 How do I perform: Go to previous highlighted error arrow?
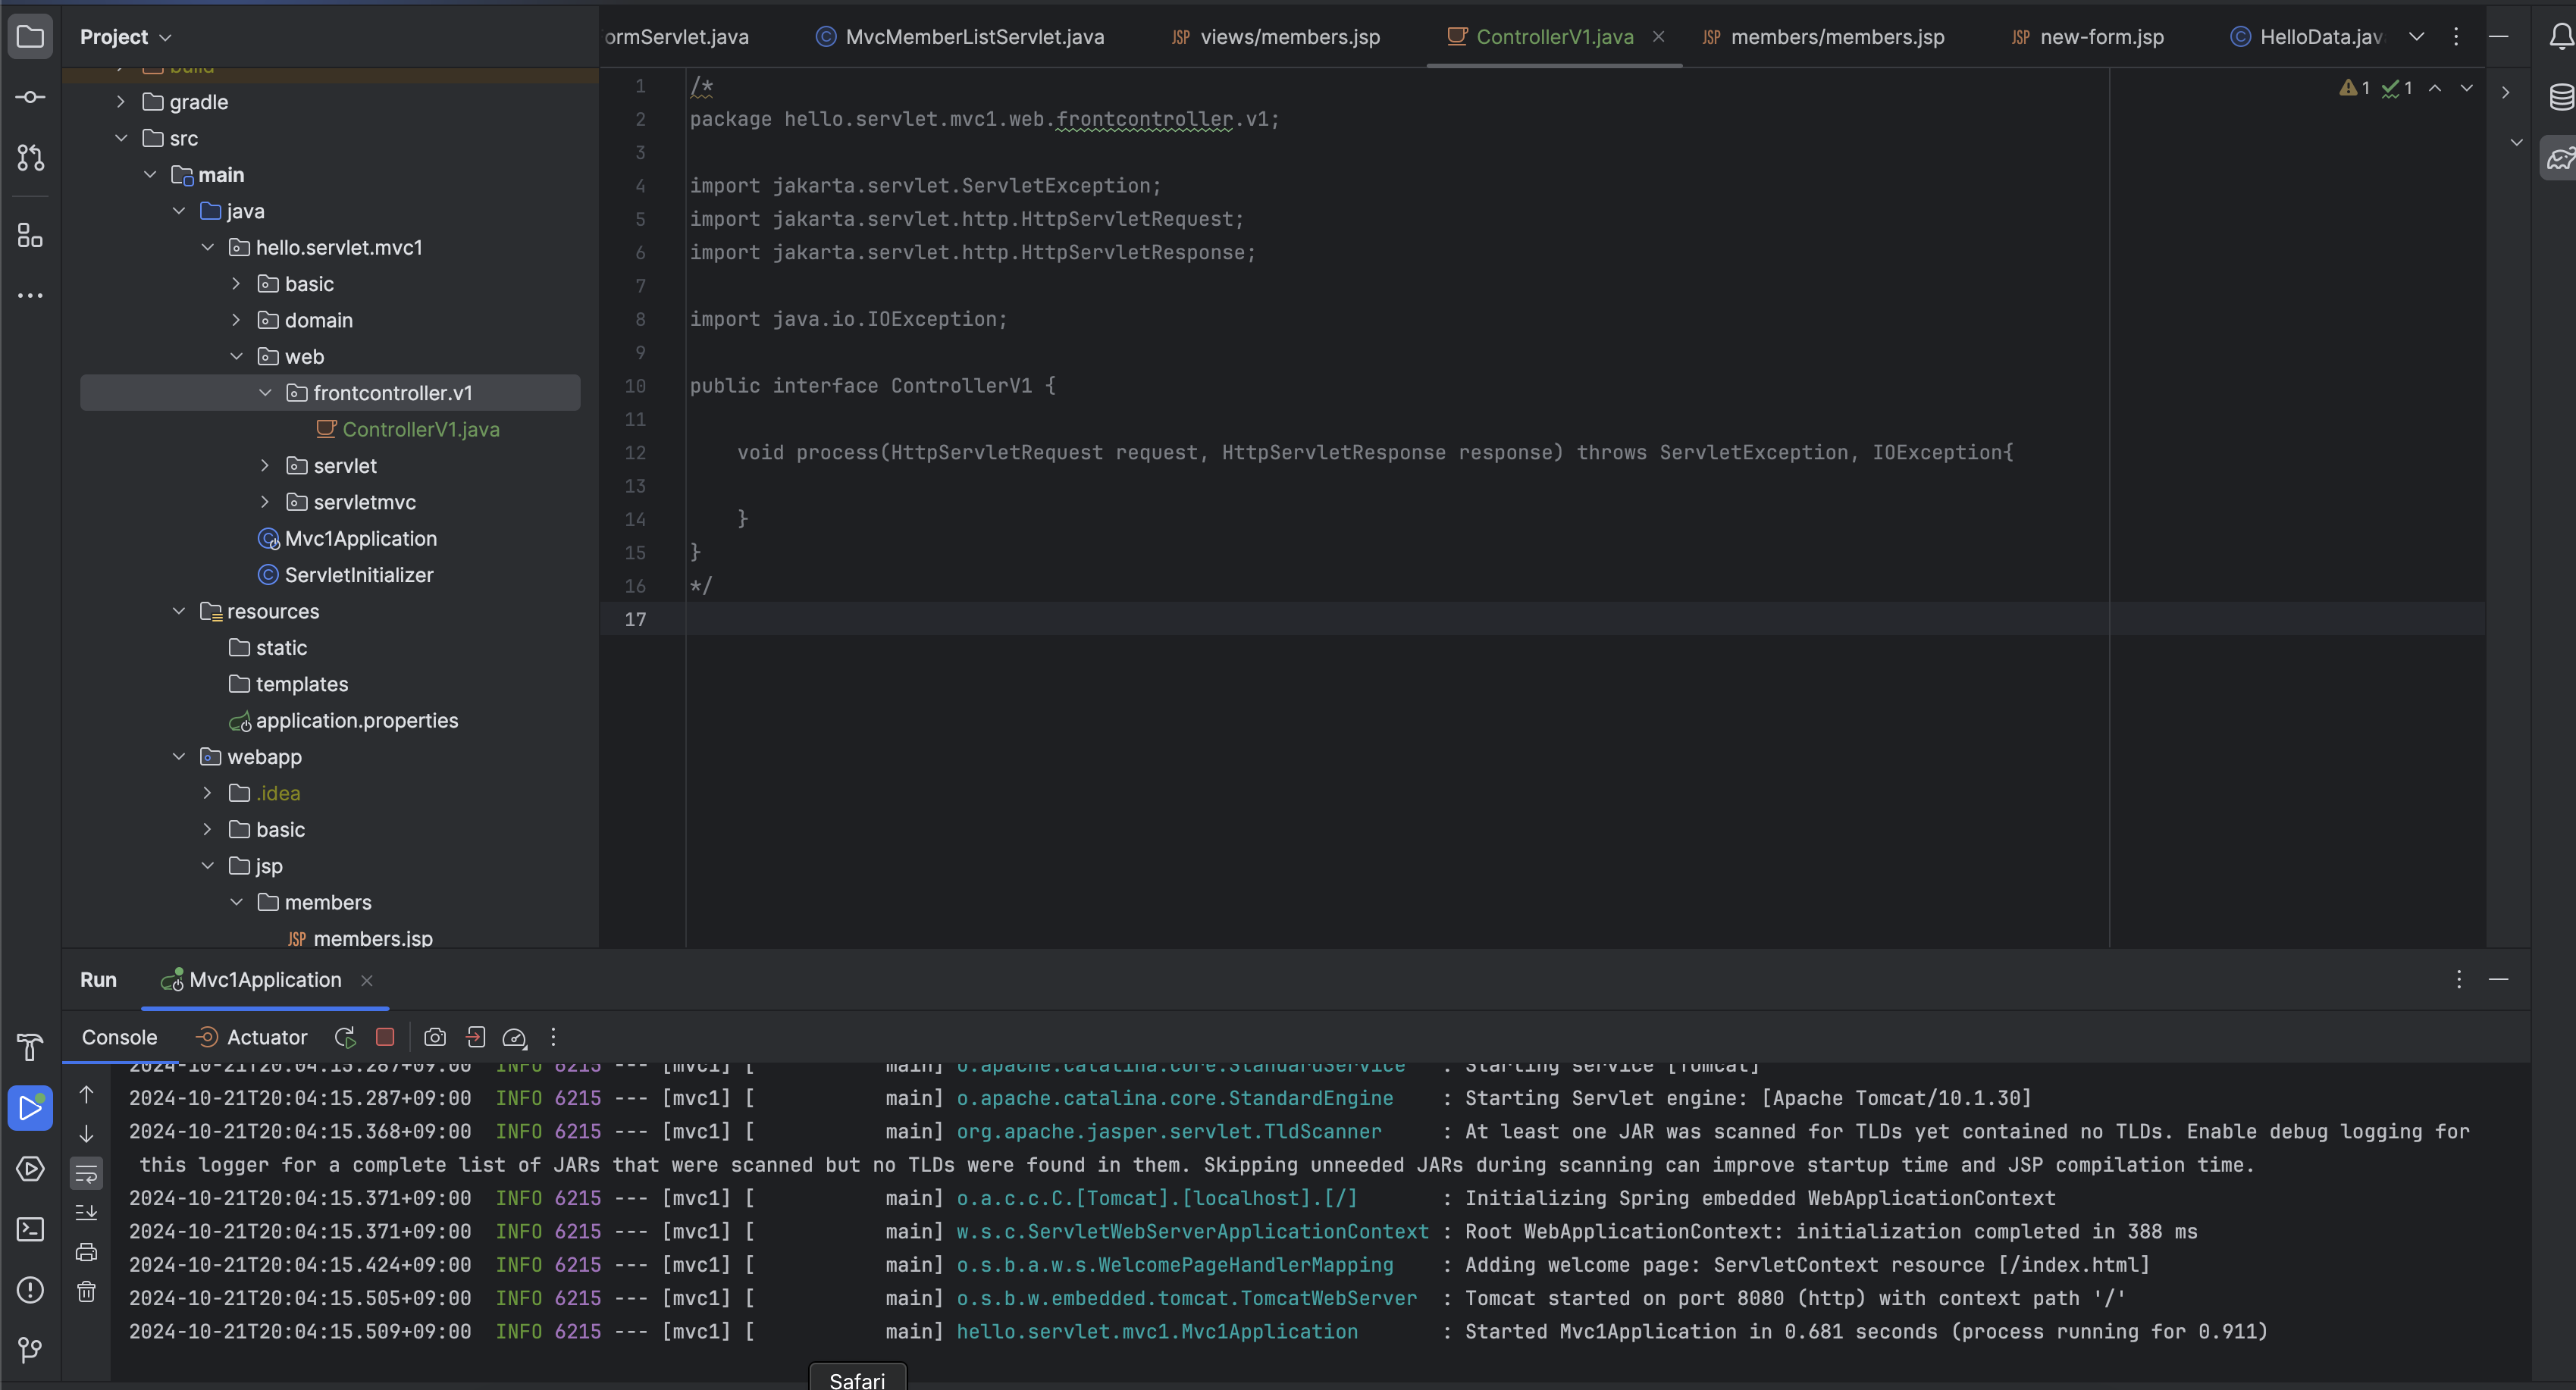[x=2435, y=88]
